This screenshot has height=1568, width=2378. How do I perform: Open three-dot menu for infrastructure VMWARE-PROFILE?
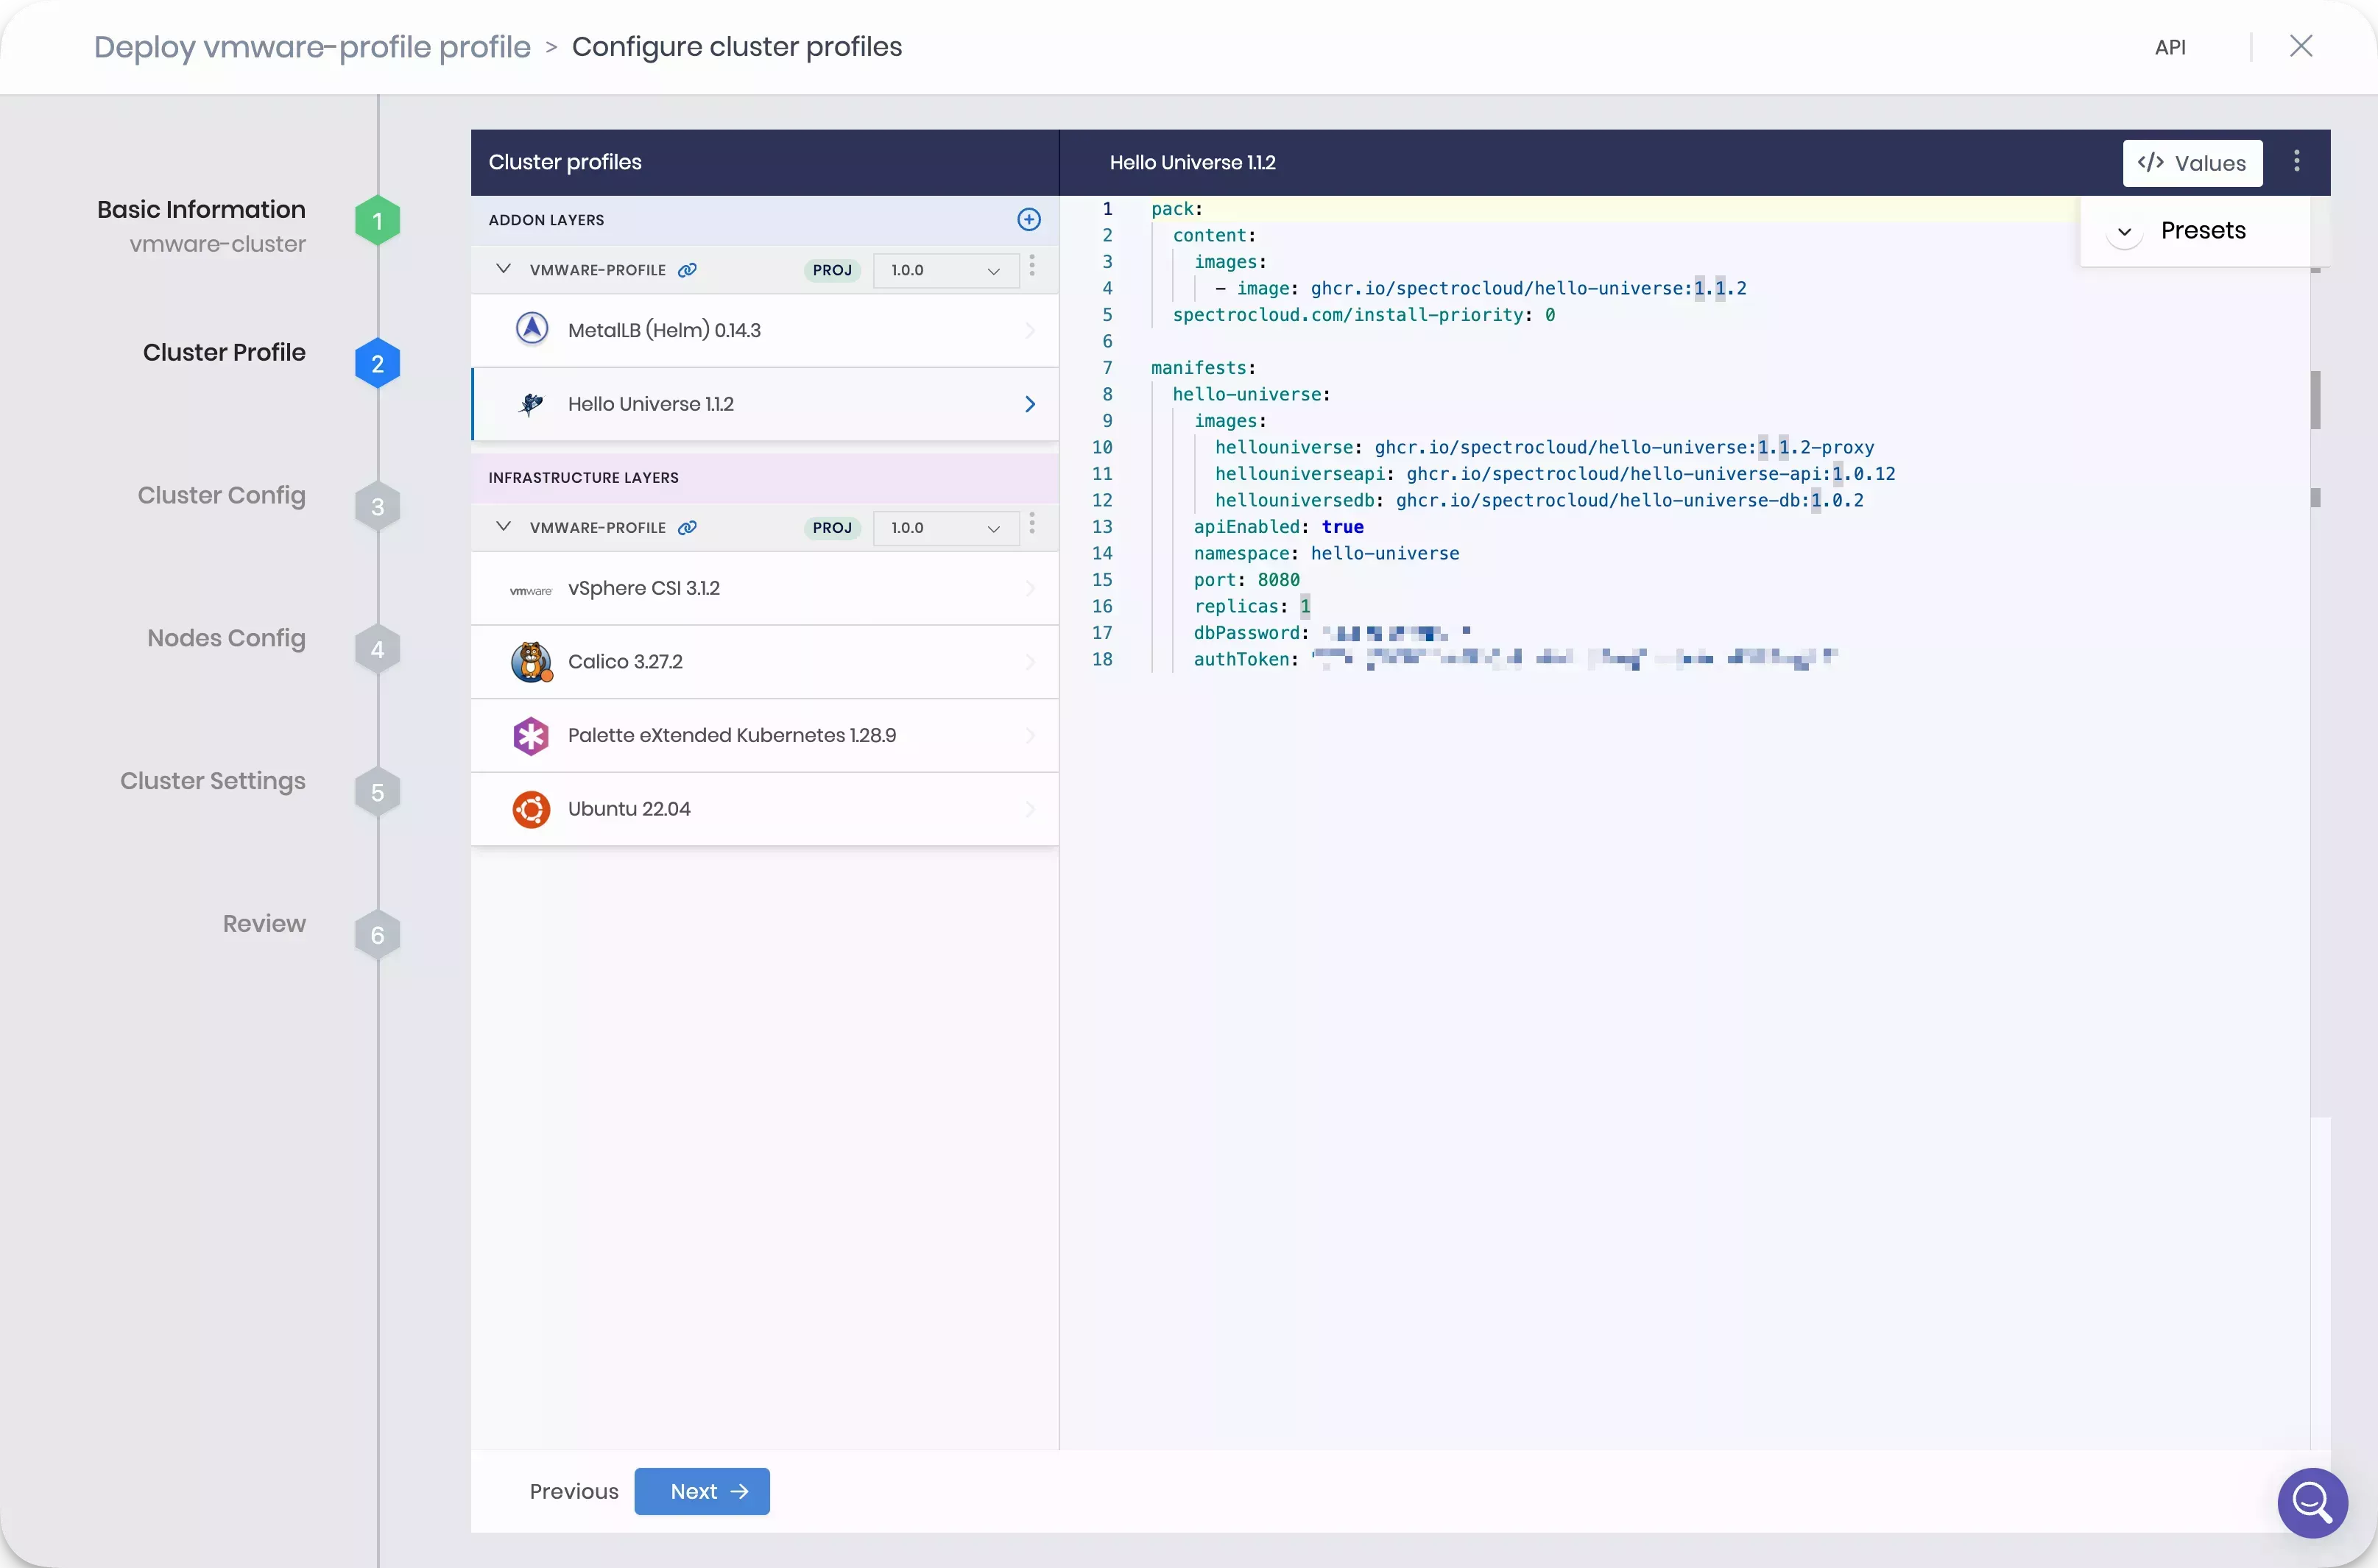1032,525
